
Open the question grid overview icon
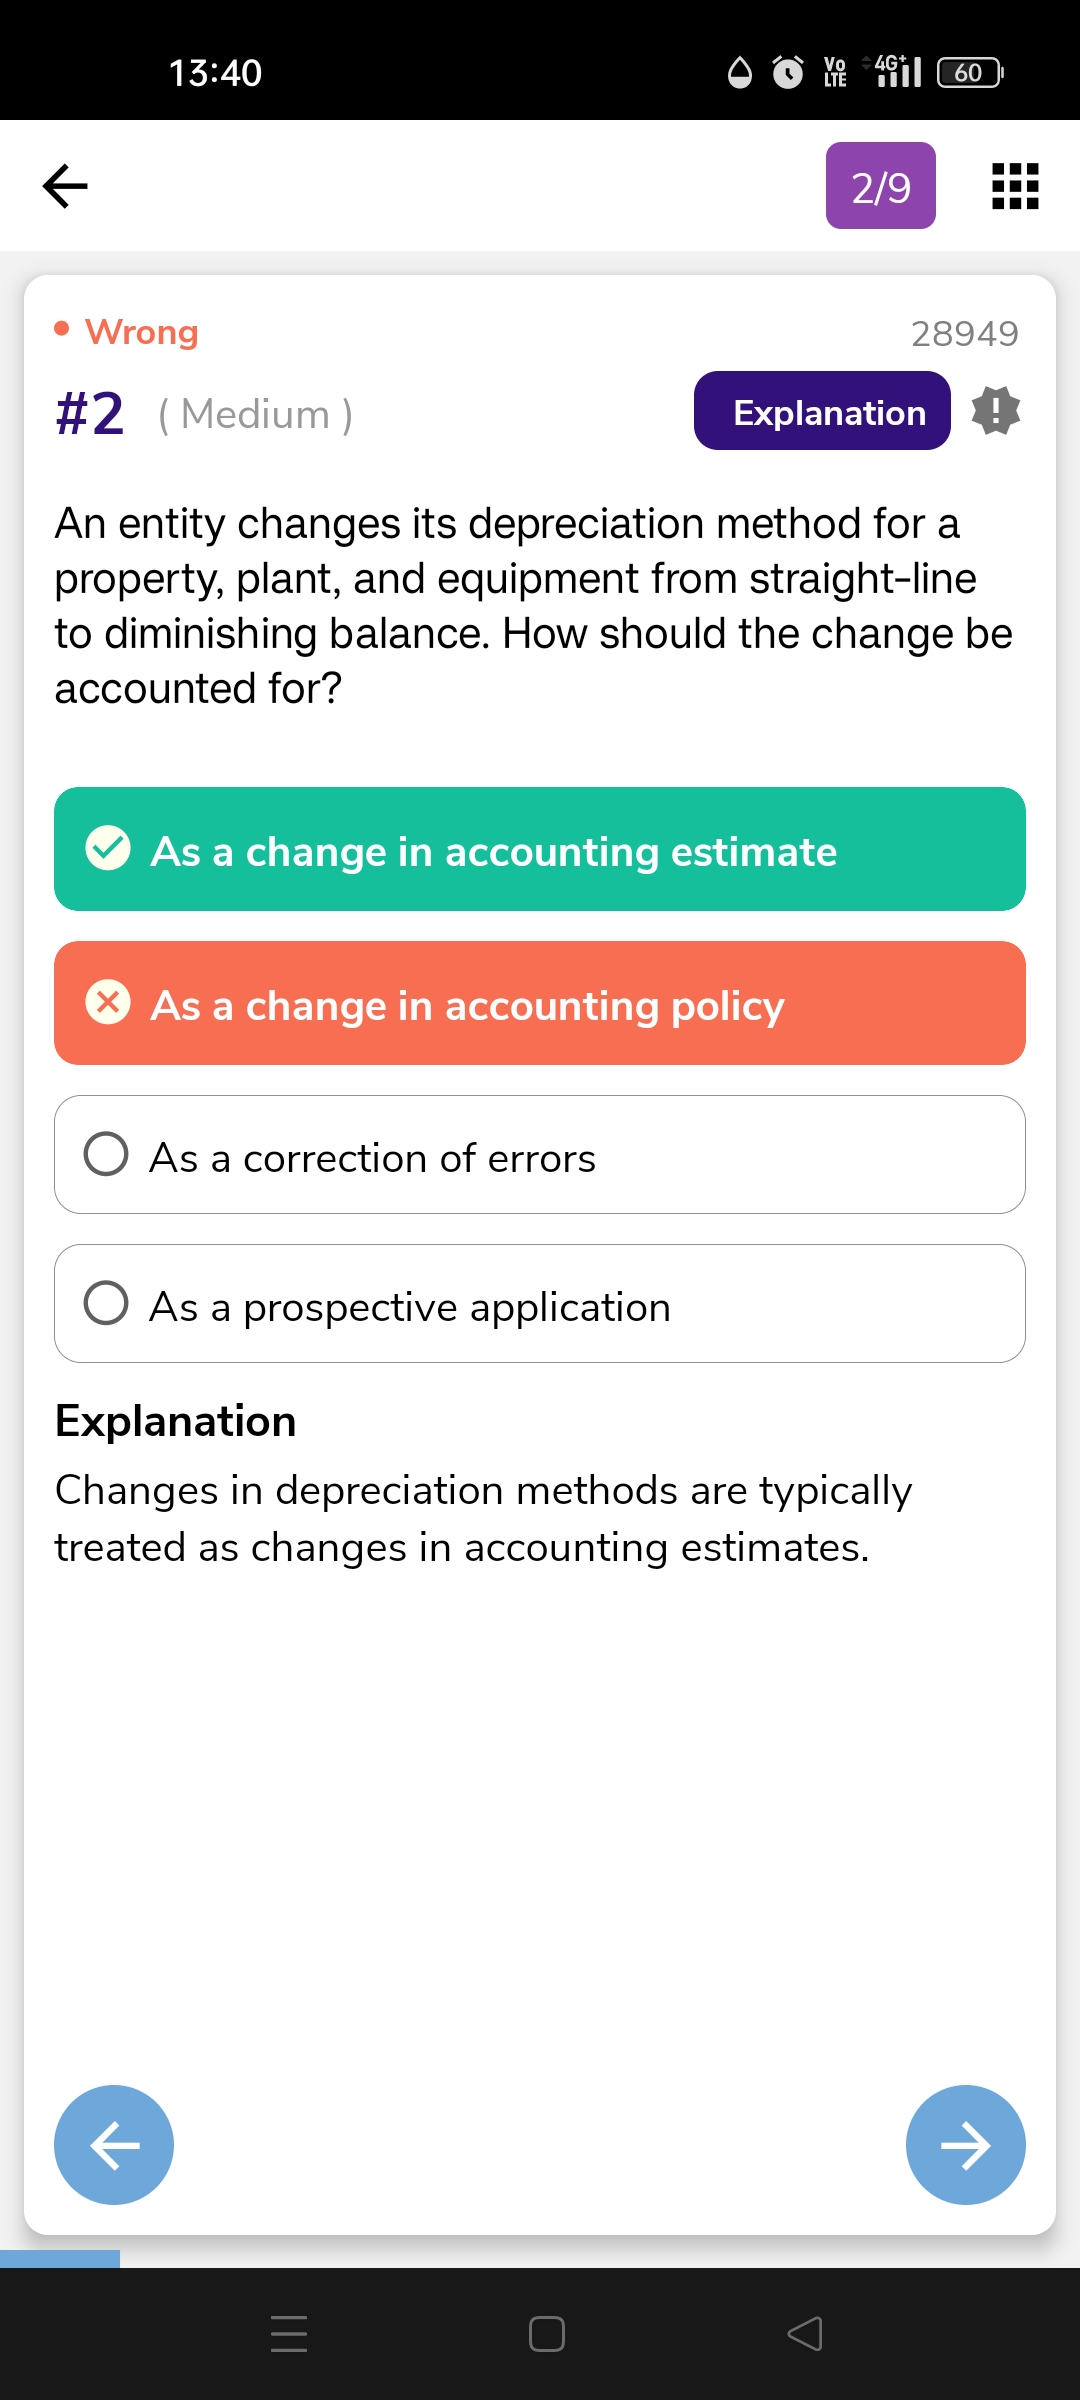1015,186
